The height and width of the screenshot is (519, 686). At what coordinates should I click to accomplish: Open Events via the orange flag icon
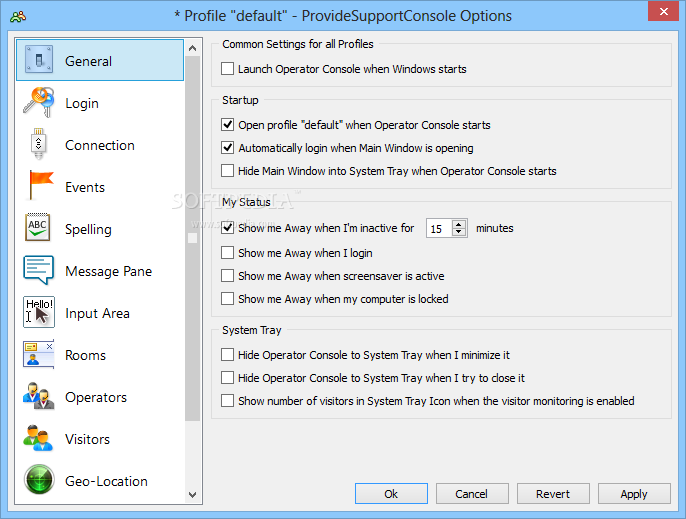[x=40, y=185]
